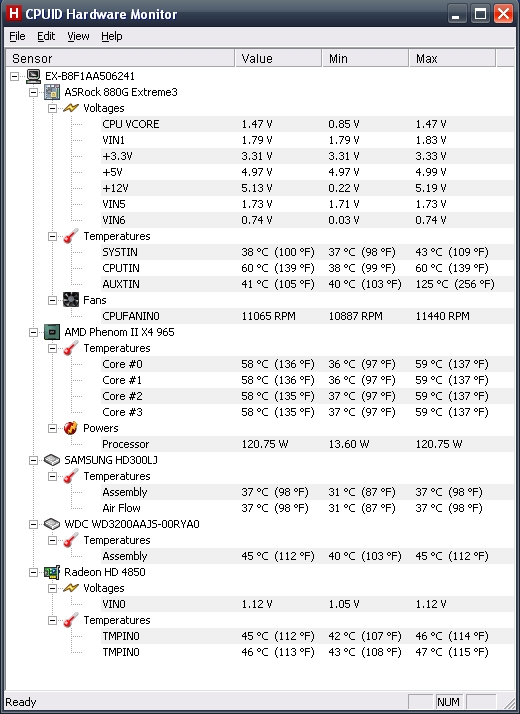This screenshot has height=714, width=520.
Task: Collapse the SAMSUNG HD300LJ Temperatures group
Action: [x=52, y=476]
